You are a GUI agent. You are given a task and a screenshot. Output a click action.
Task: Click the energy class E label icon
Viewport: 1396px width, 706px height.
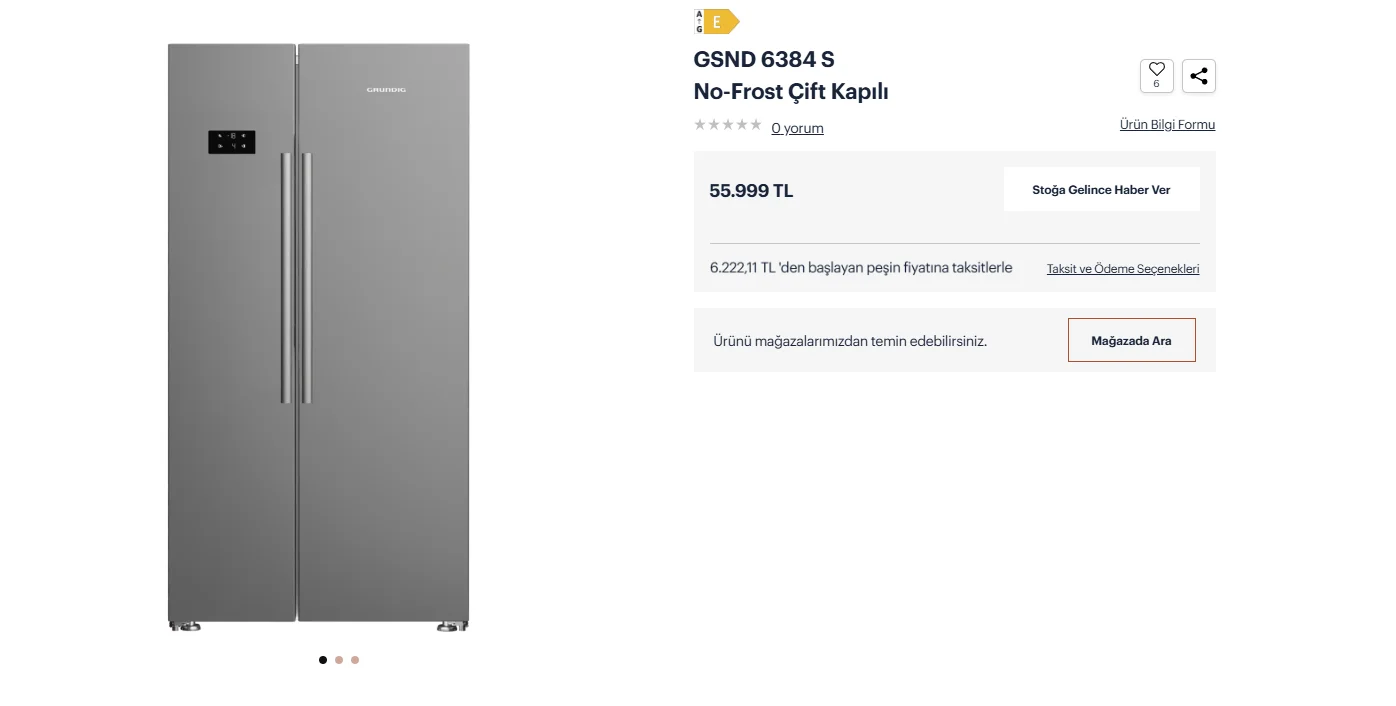[717, 21]
